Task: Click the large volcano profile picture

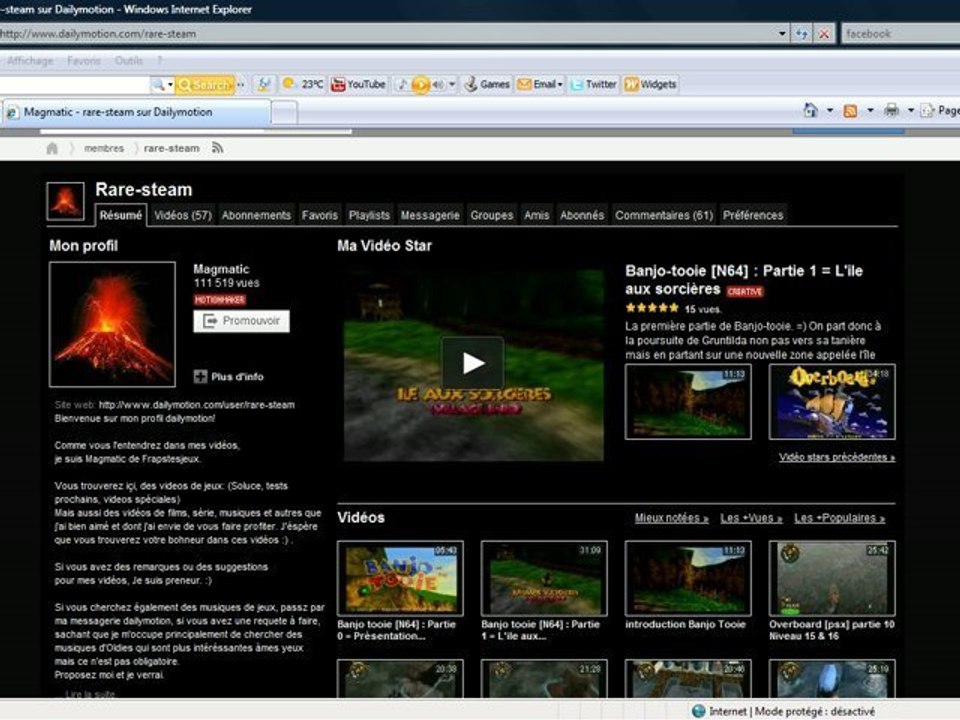Action: [112, 324]
